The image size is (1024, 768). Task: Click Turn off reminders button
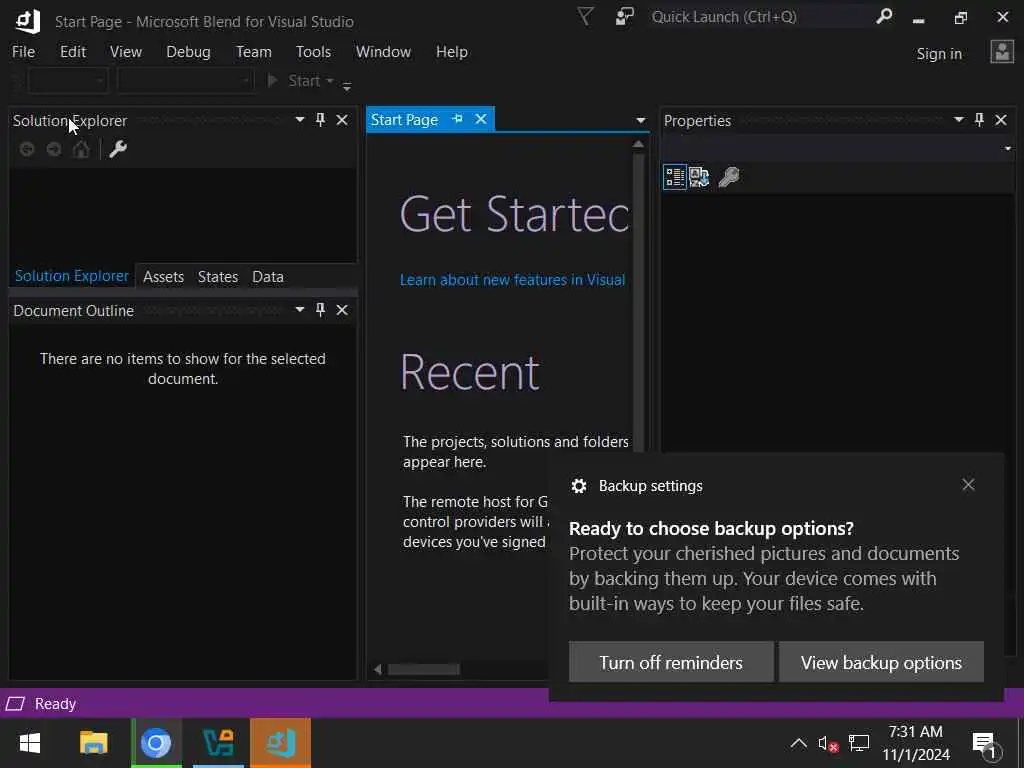pos(671,662)
